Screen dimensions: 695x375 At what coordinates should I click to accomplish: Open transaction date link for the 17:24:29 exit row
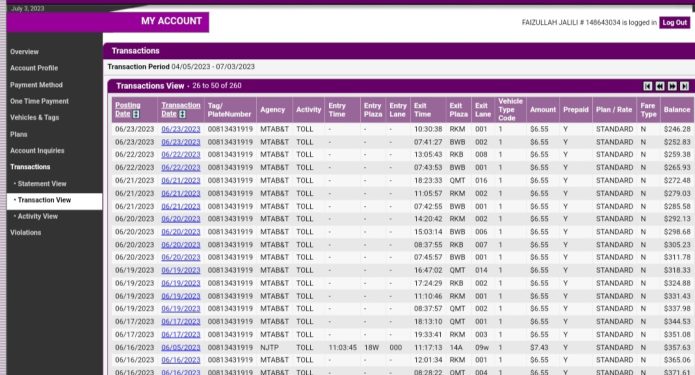coord(181,283)
